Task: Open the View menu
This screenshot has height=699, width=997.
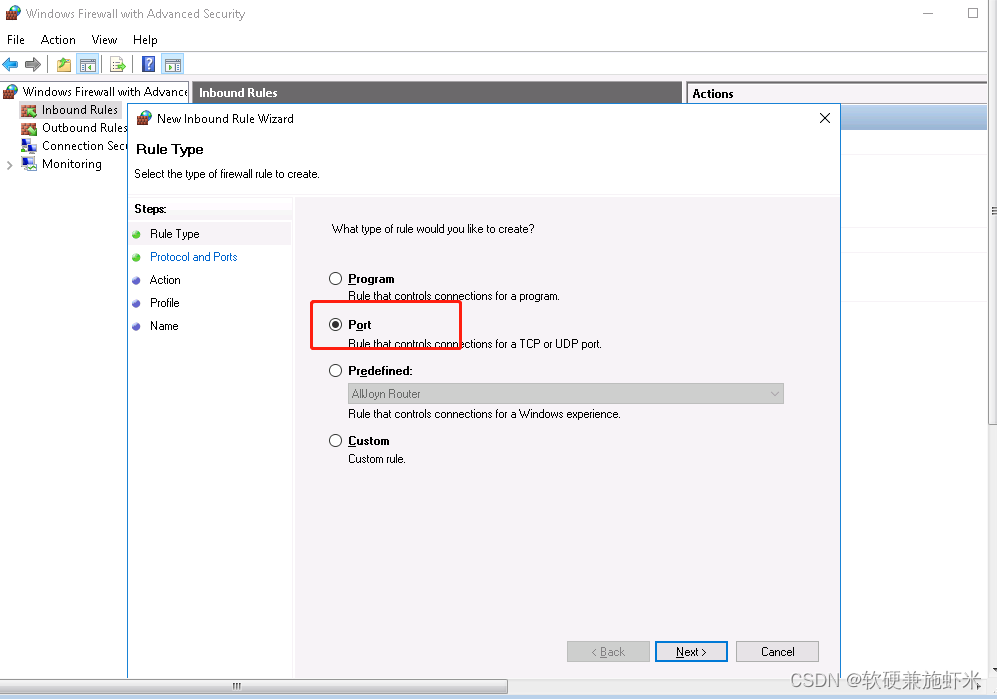Action: coord(104,39)
